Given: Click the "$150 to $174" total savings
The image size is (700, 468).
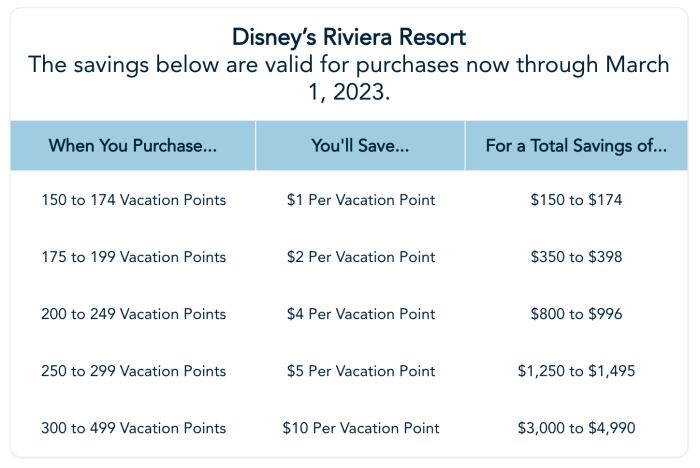Looking at the screenshot, I should [x=576, y=200].
